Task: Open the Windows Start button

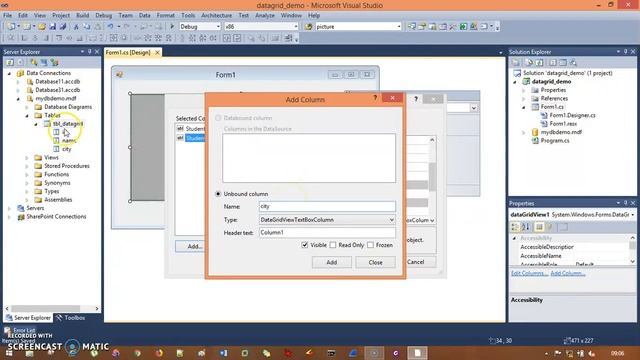Action: pyautogui.click(x=9, y=353)
